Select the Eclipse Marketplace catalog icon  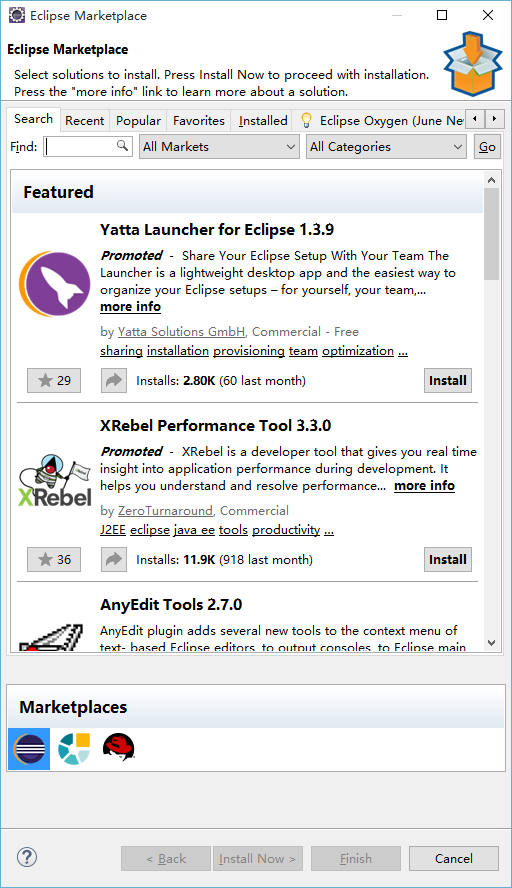click(29, 749)
